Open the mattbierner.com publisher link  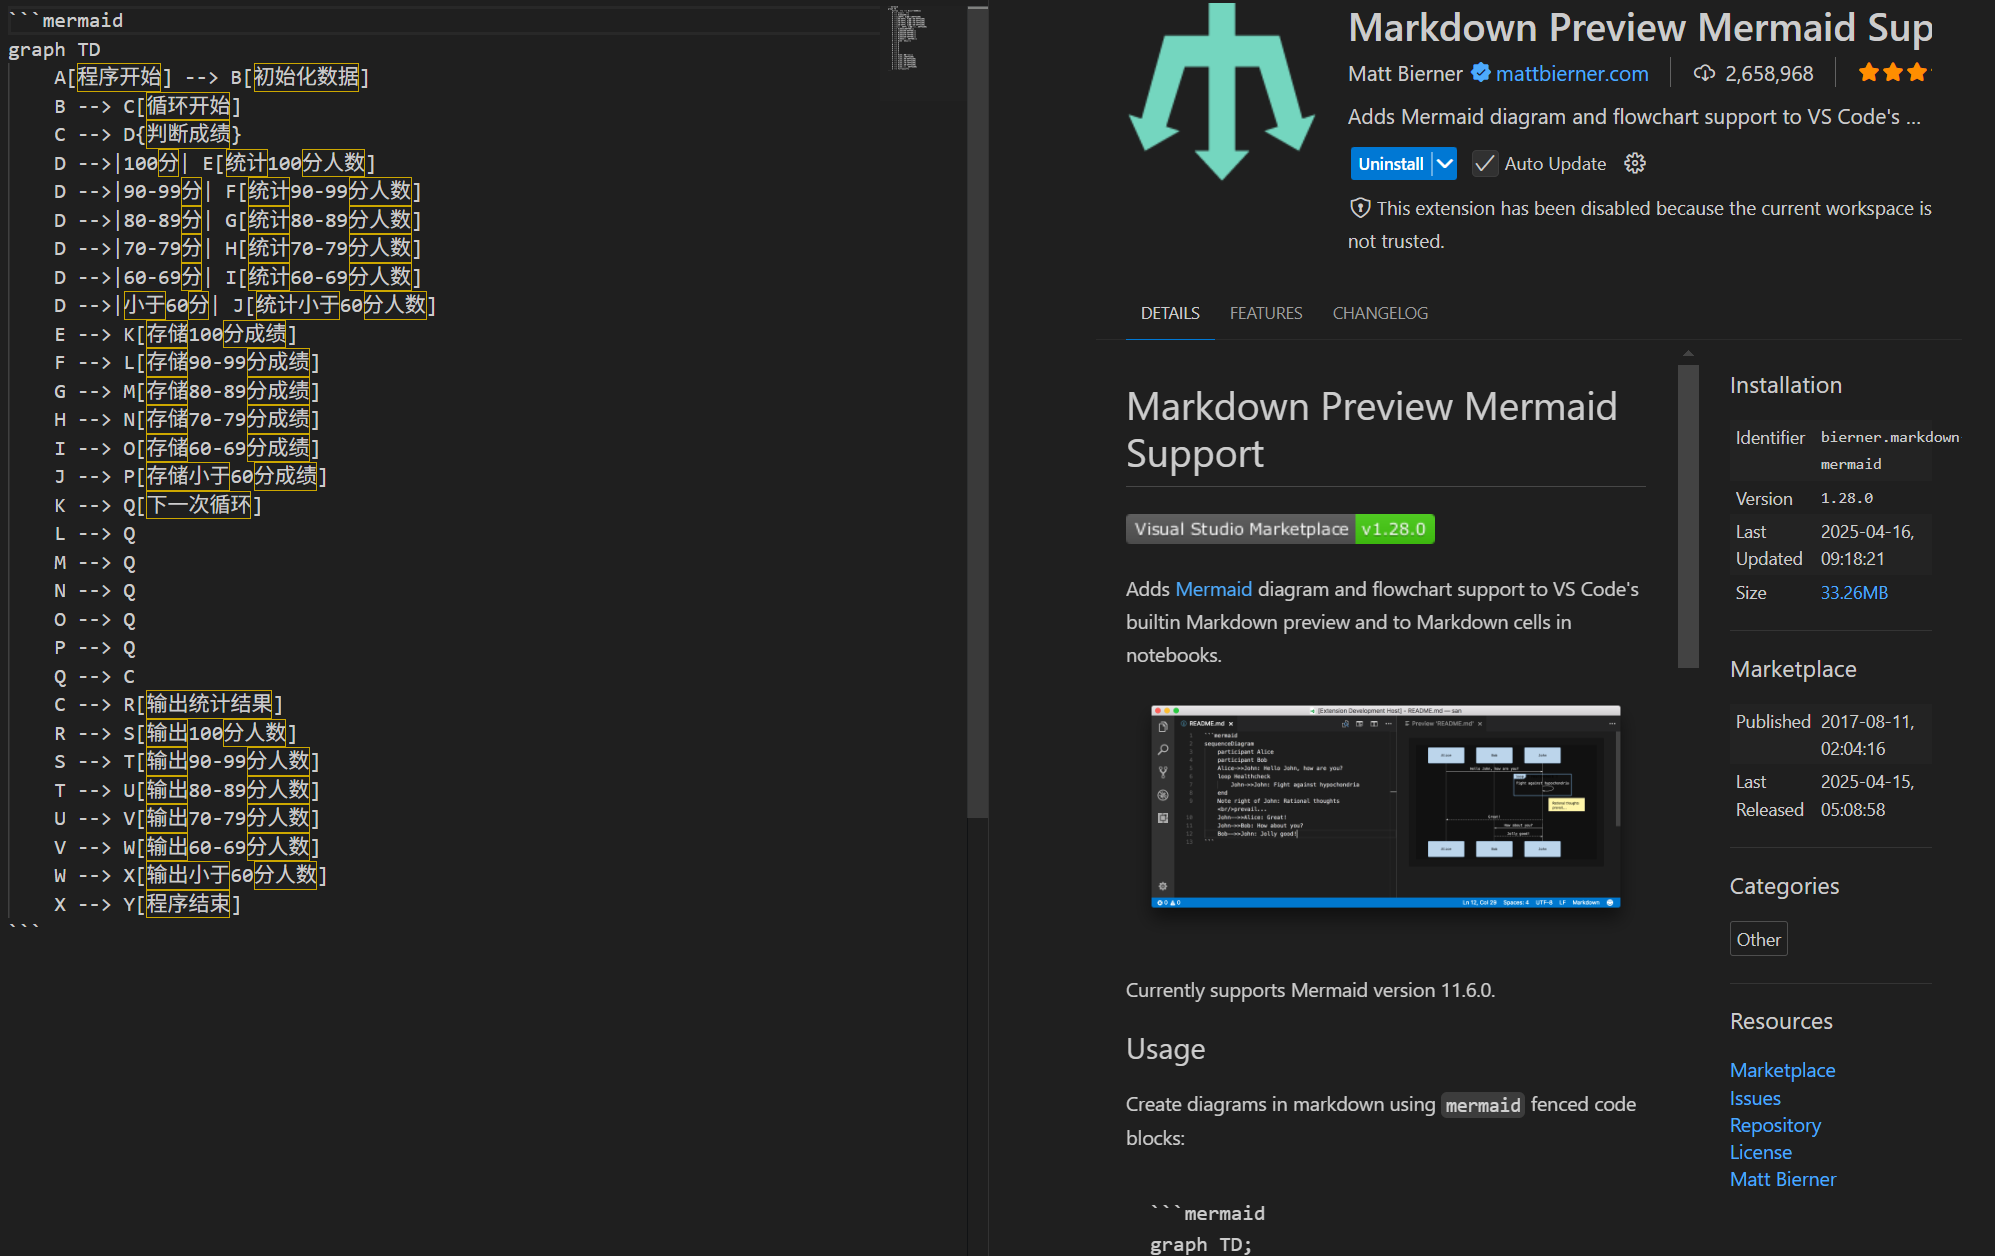pos(1572,73)
